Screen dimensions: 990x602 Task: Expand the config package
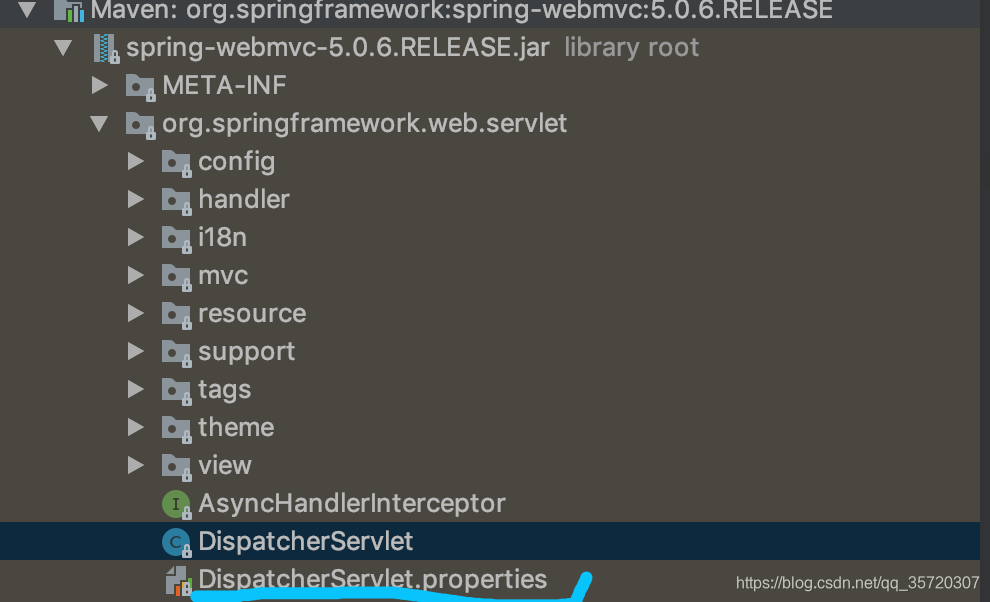[136, 161]
